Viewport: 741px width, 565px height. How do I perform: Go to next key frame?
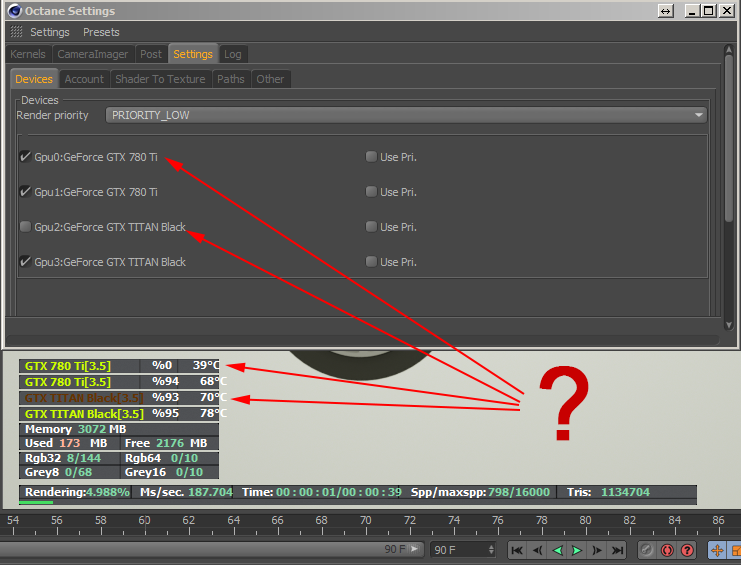point(597,550)
